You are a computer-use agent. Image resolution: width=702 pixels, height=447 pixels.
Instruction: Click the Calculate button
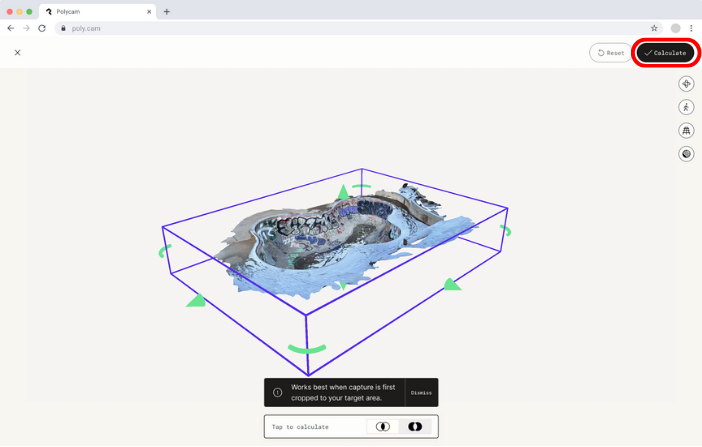665,53
